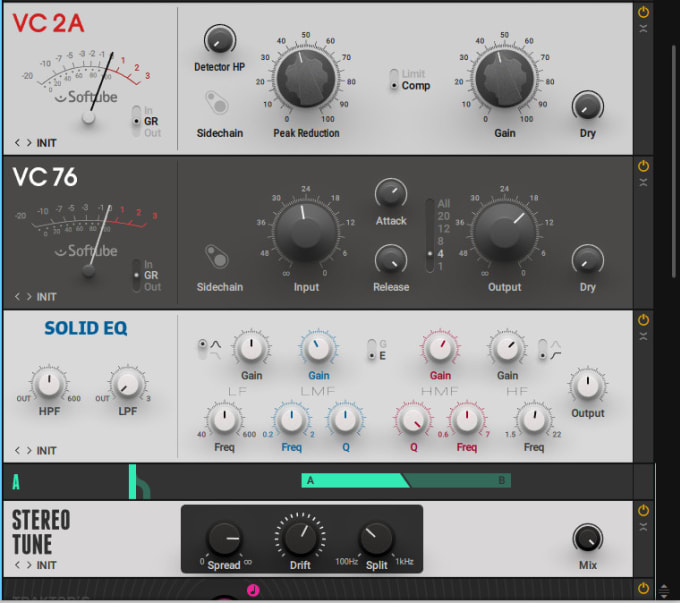Click the Stereo Tune Split knob

click(376, 538)
